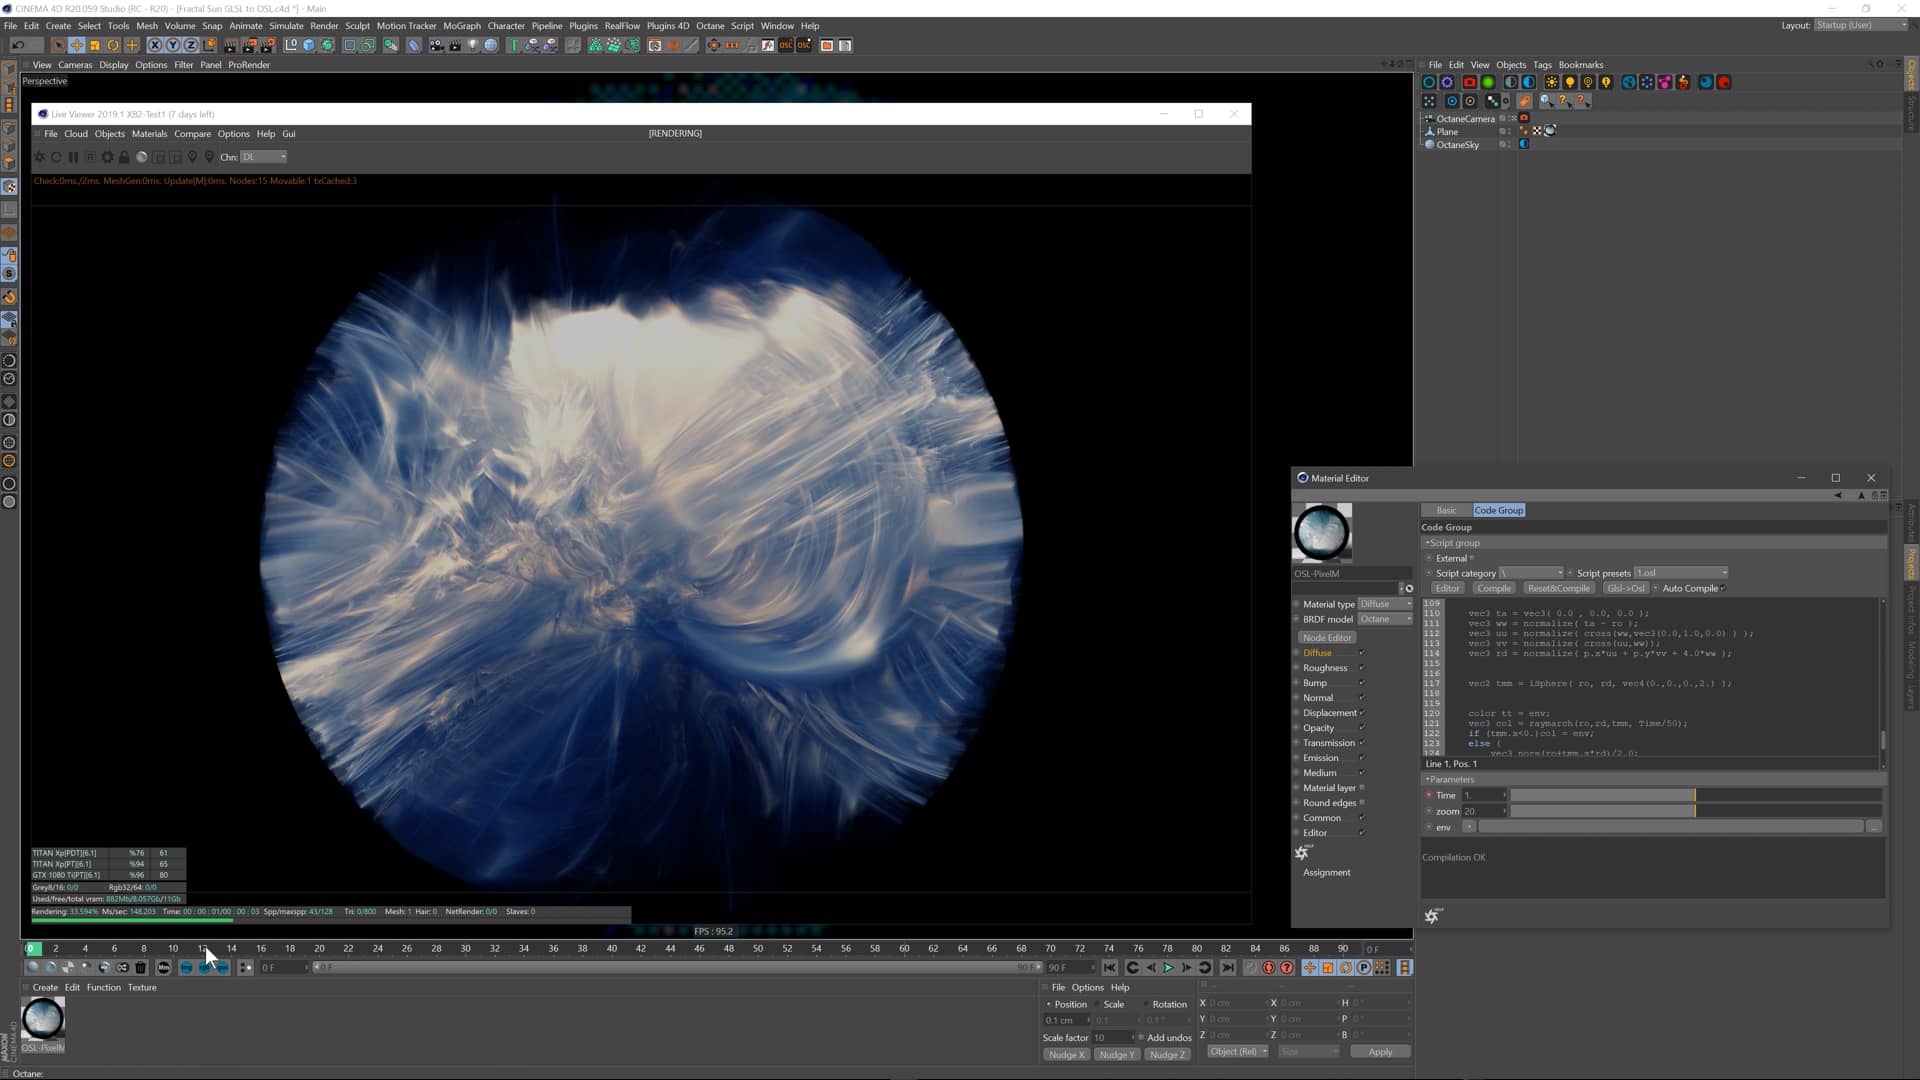Pause rendering in the Octane Live Viewer
Screen dimensions: 1920x1080
click(73, 157)
